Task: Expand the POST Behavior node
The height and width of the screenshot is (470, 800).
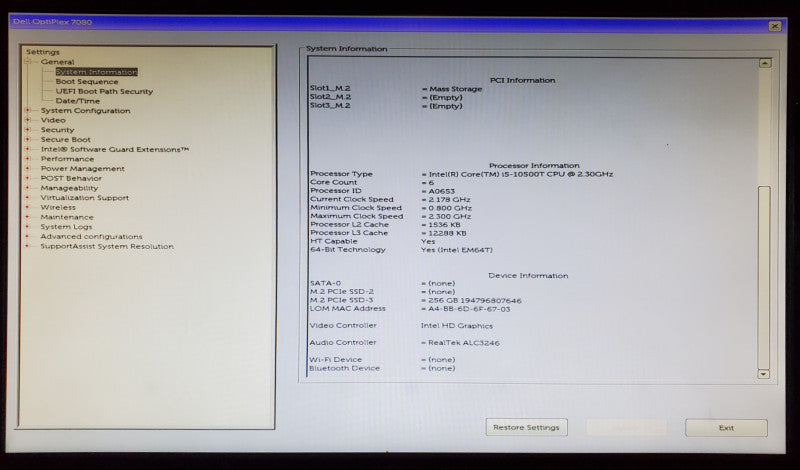Action: [x=28, y=178]
